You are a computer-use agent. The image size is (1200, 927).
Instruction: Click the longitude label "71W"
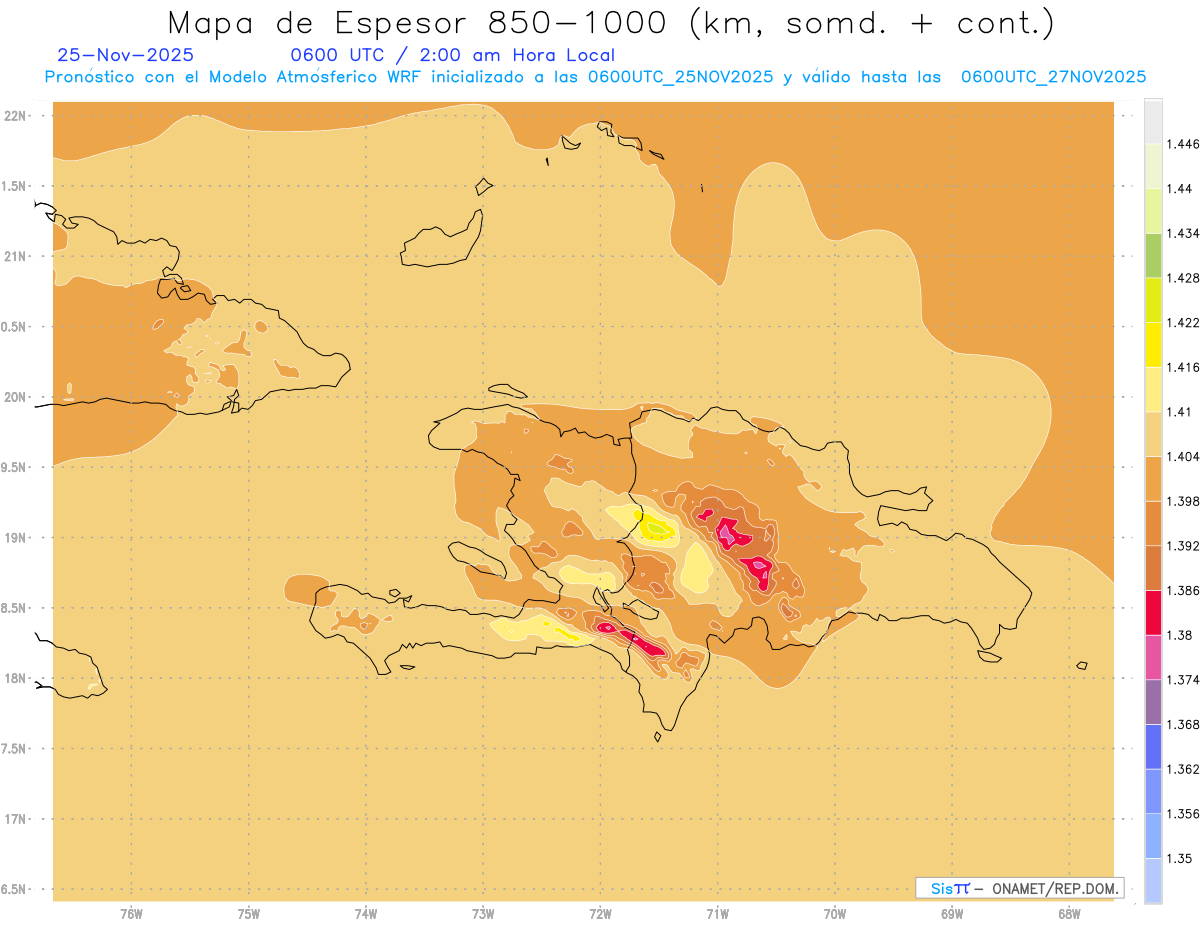point(718,914)
